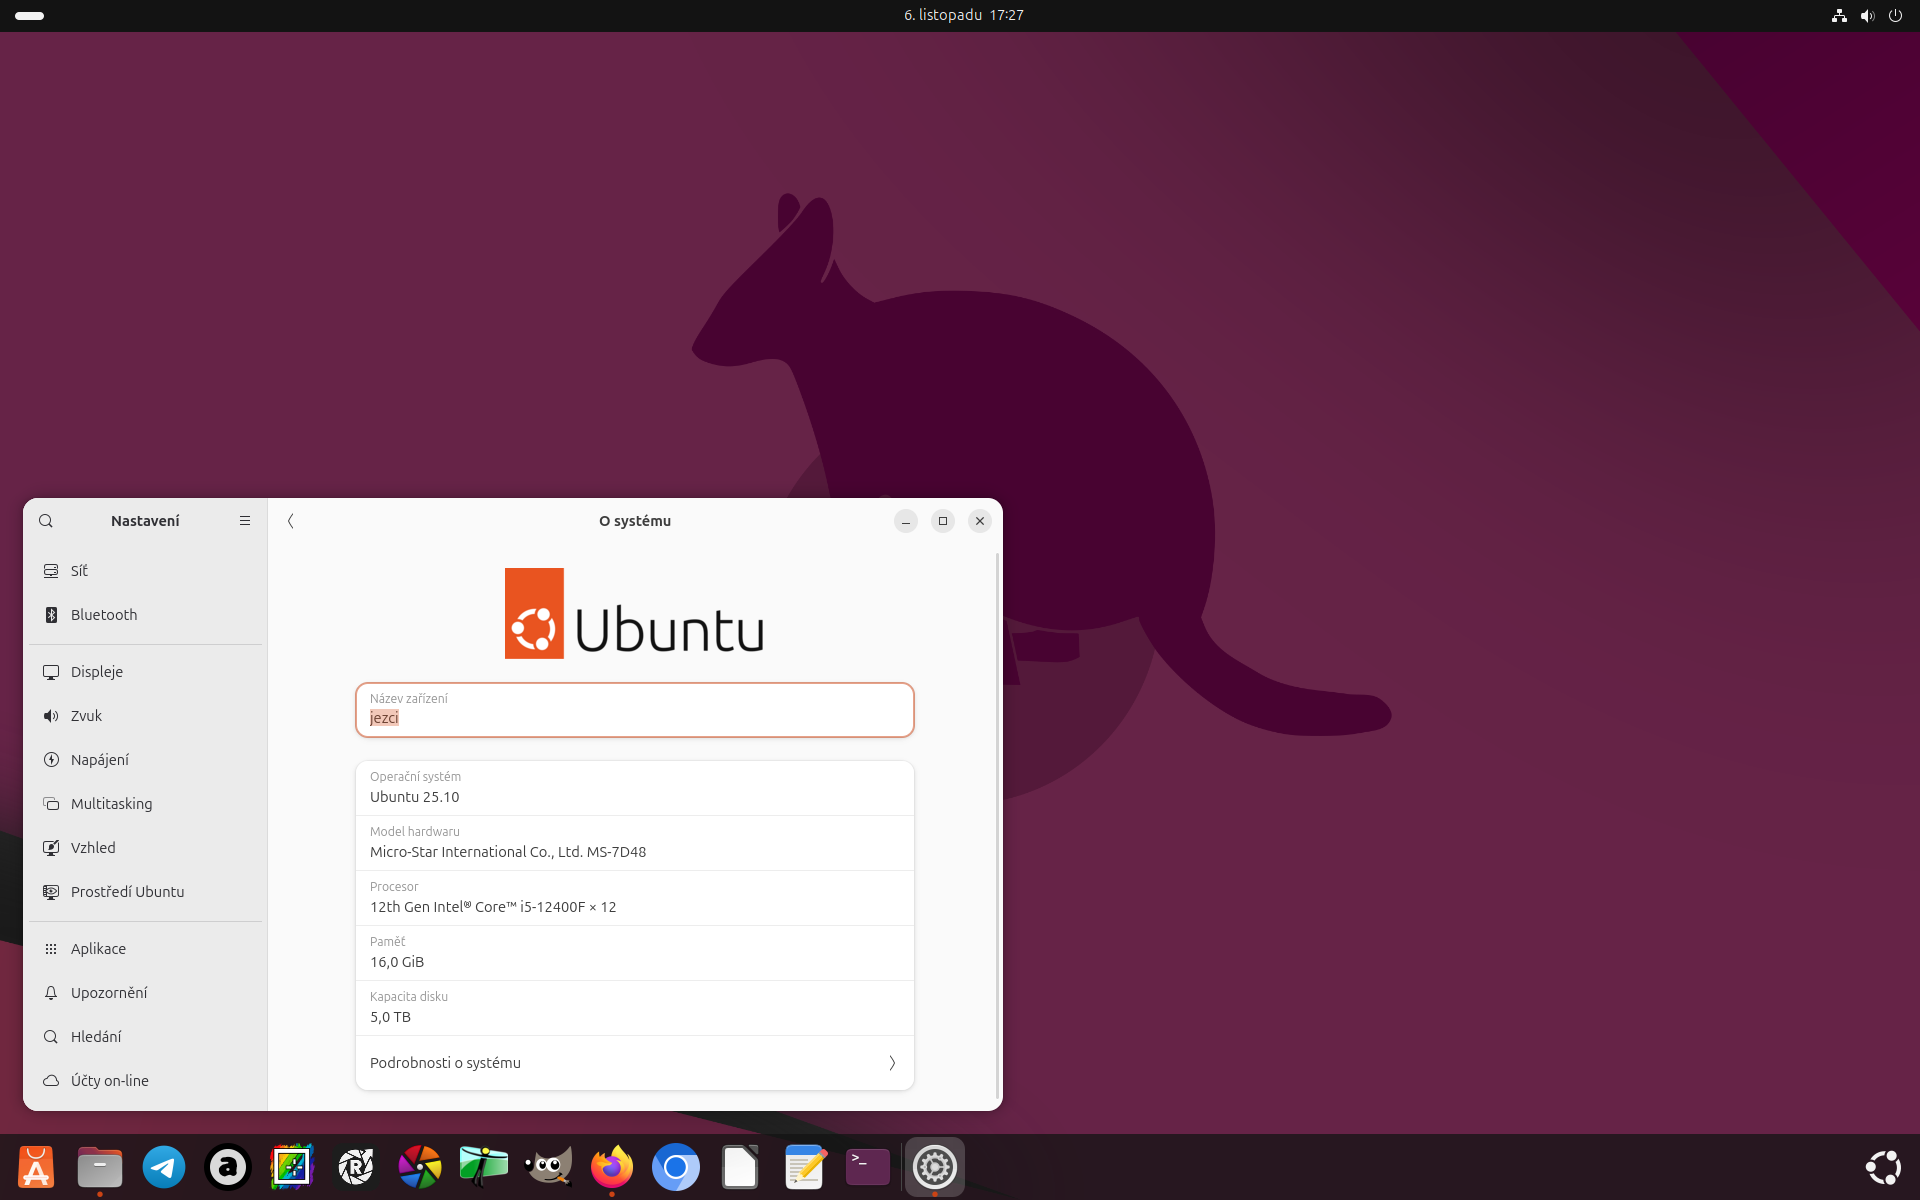Launch Telegram from the dock
The image size is (1920, 1200).
164,1167
